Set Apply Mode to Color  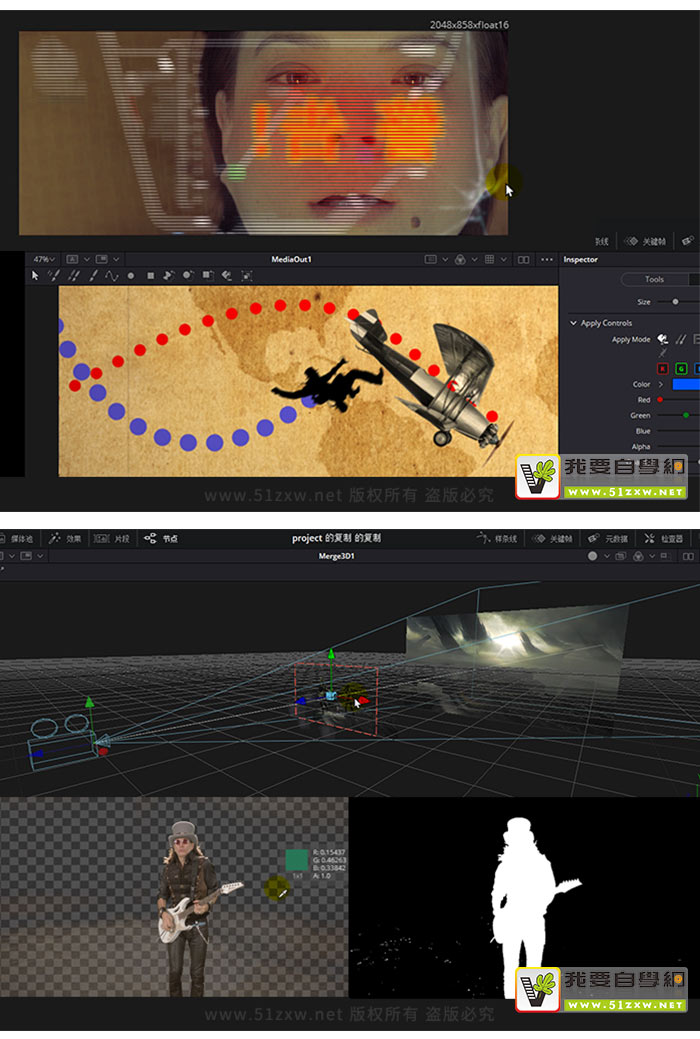click(x=662, y=339)
